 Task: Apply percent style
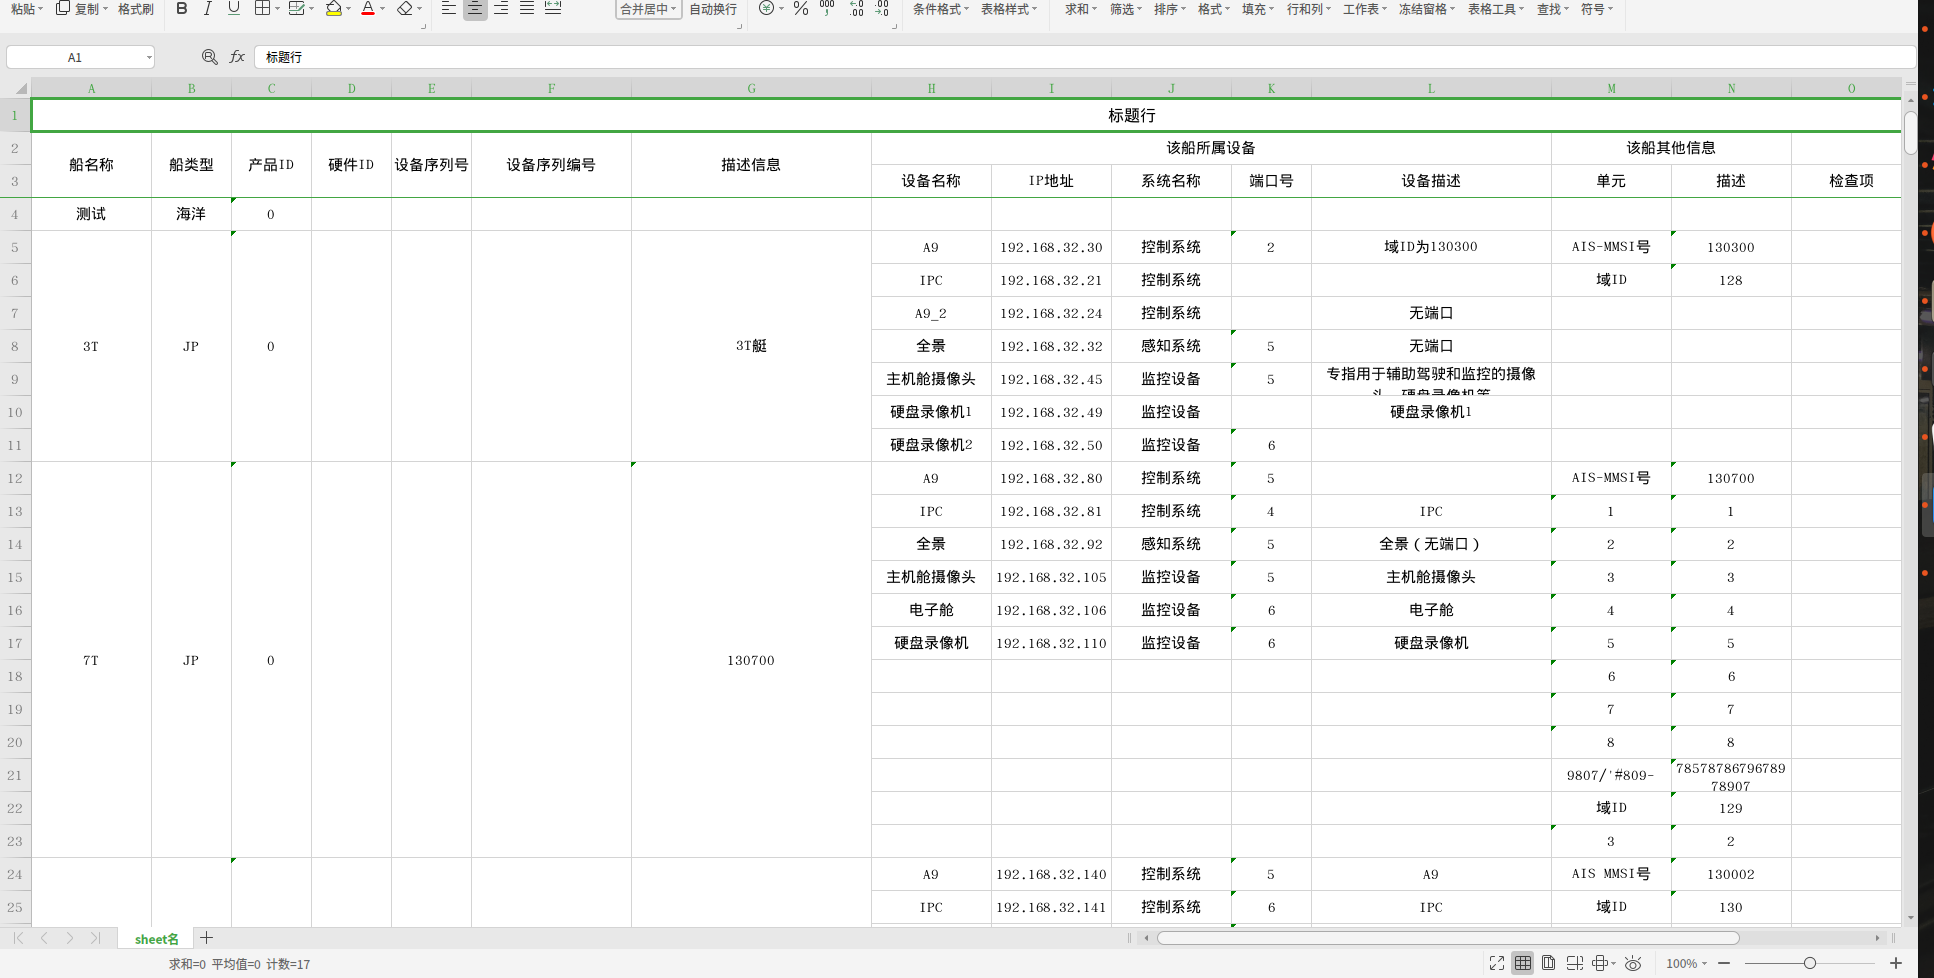801,8
